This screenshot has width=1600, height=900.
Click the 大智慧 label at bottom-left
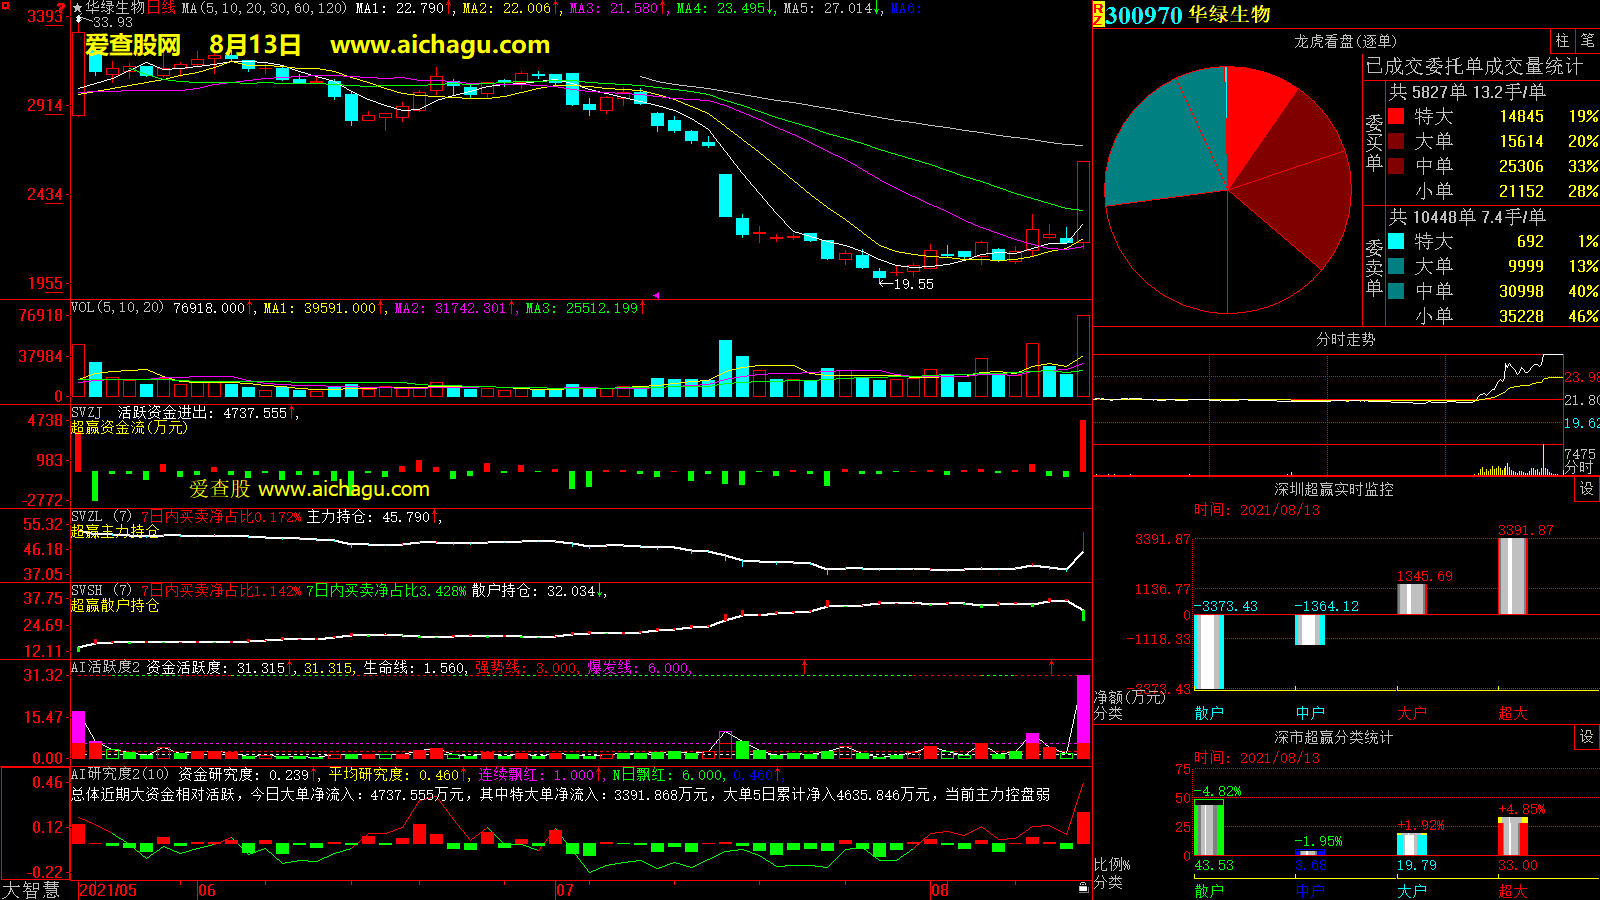(x=31, y=890)
